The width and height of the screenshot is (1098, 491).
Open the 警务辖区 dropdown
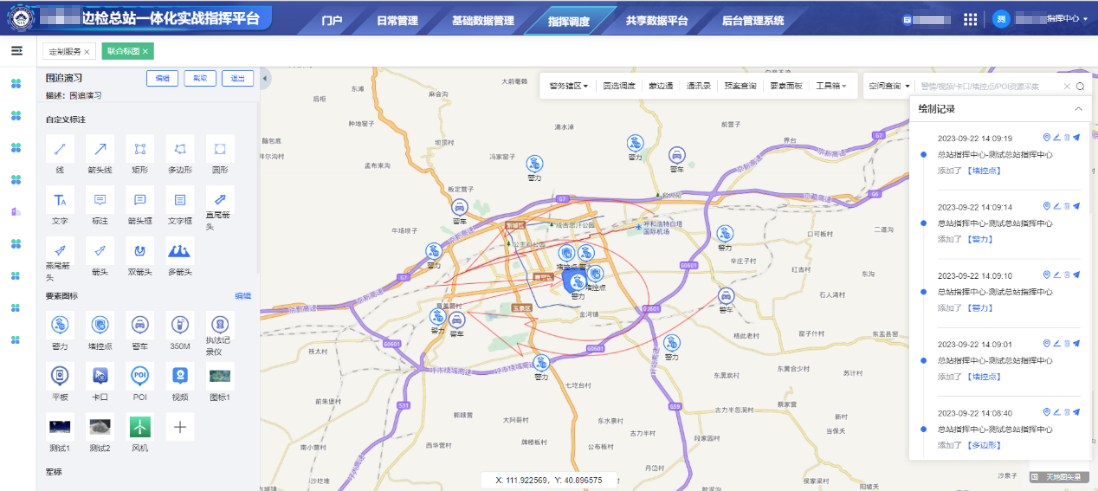pyautogui.click(x=568, y=86)
